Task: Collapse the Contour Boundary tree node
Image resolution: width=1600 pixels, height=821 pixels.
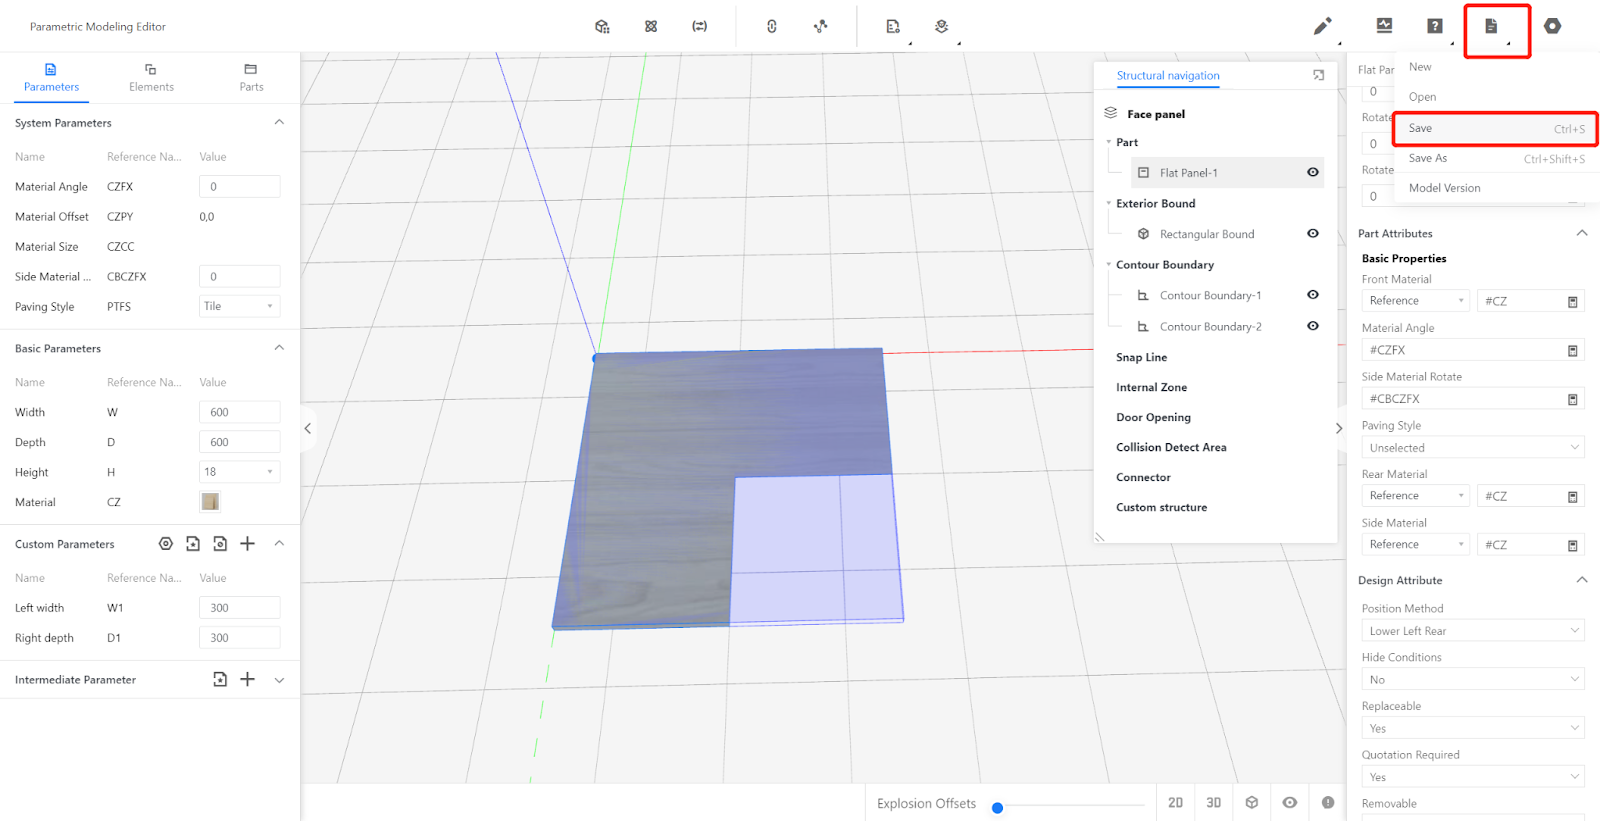Action: (1109, 265)
